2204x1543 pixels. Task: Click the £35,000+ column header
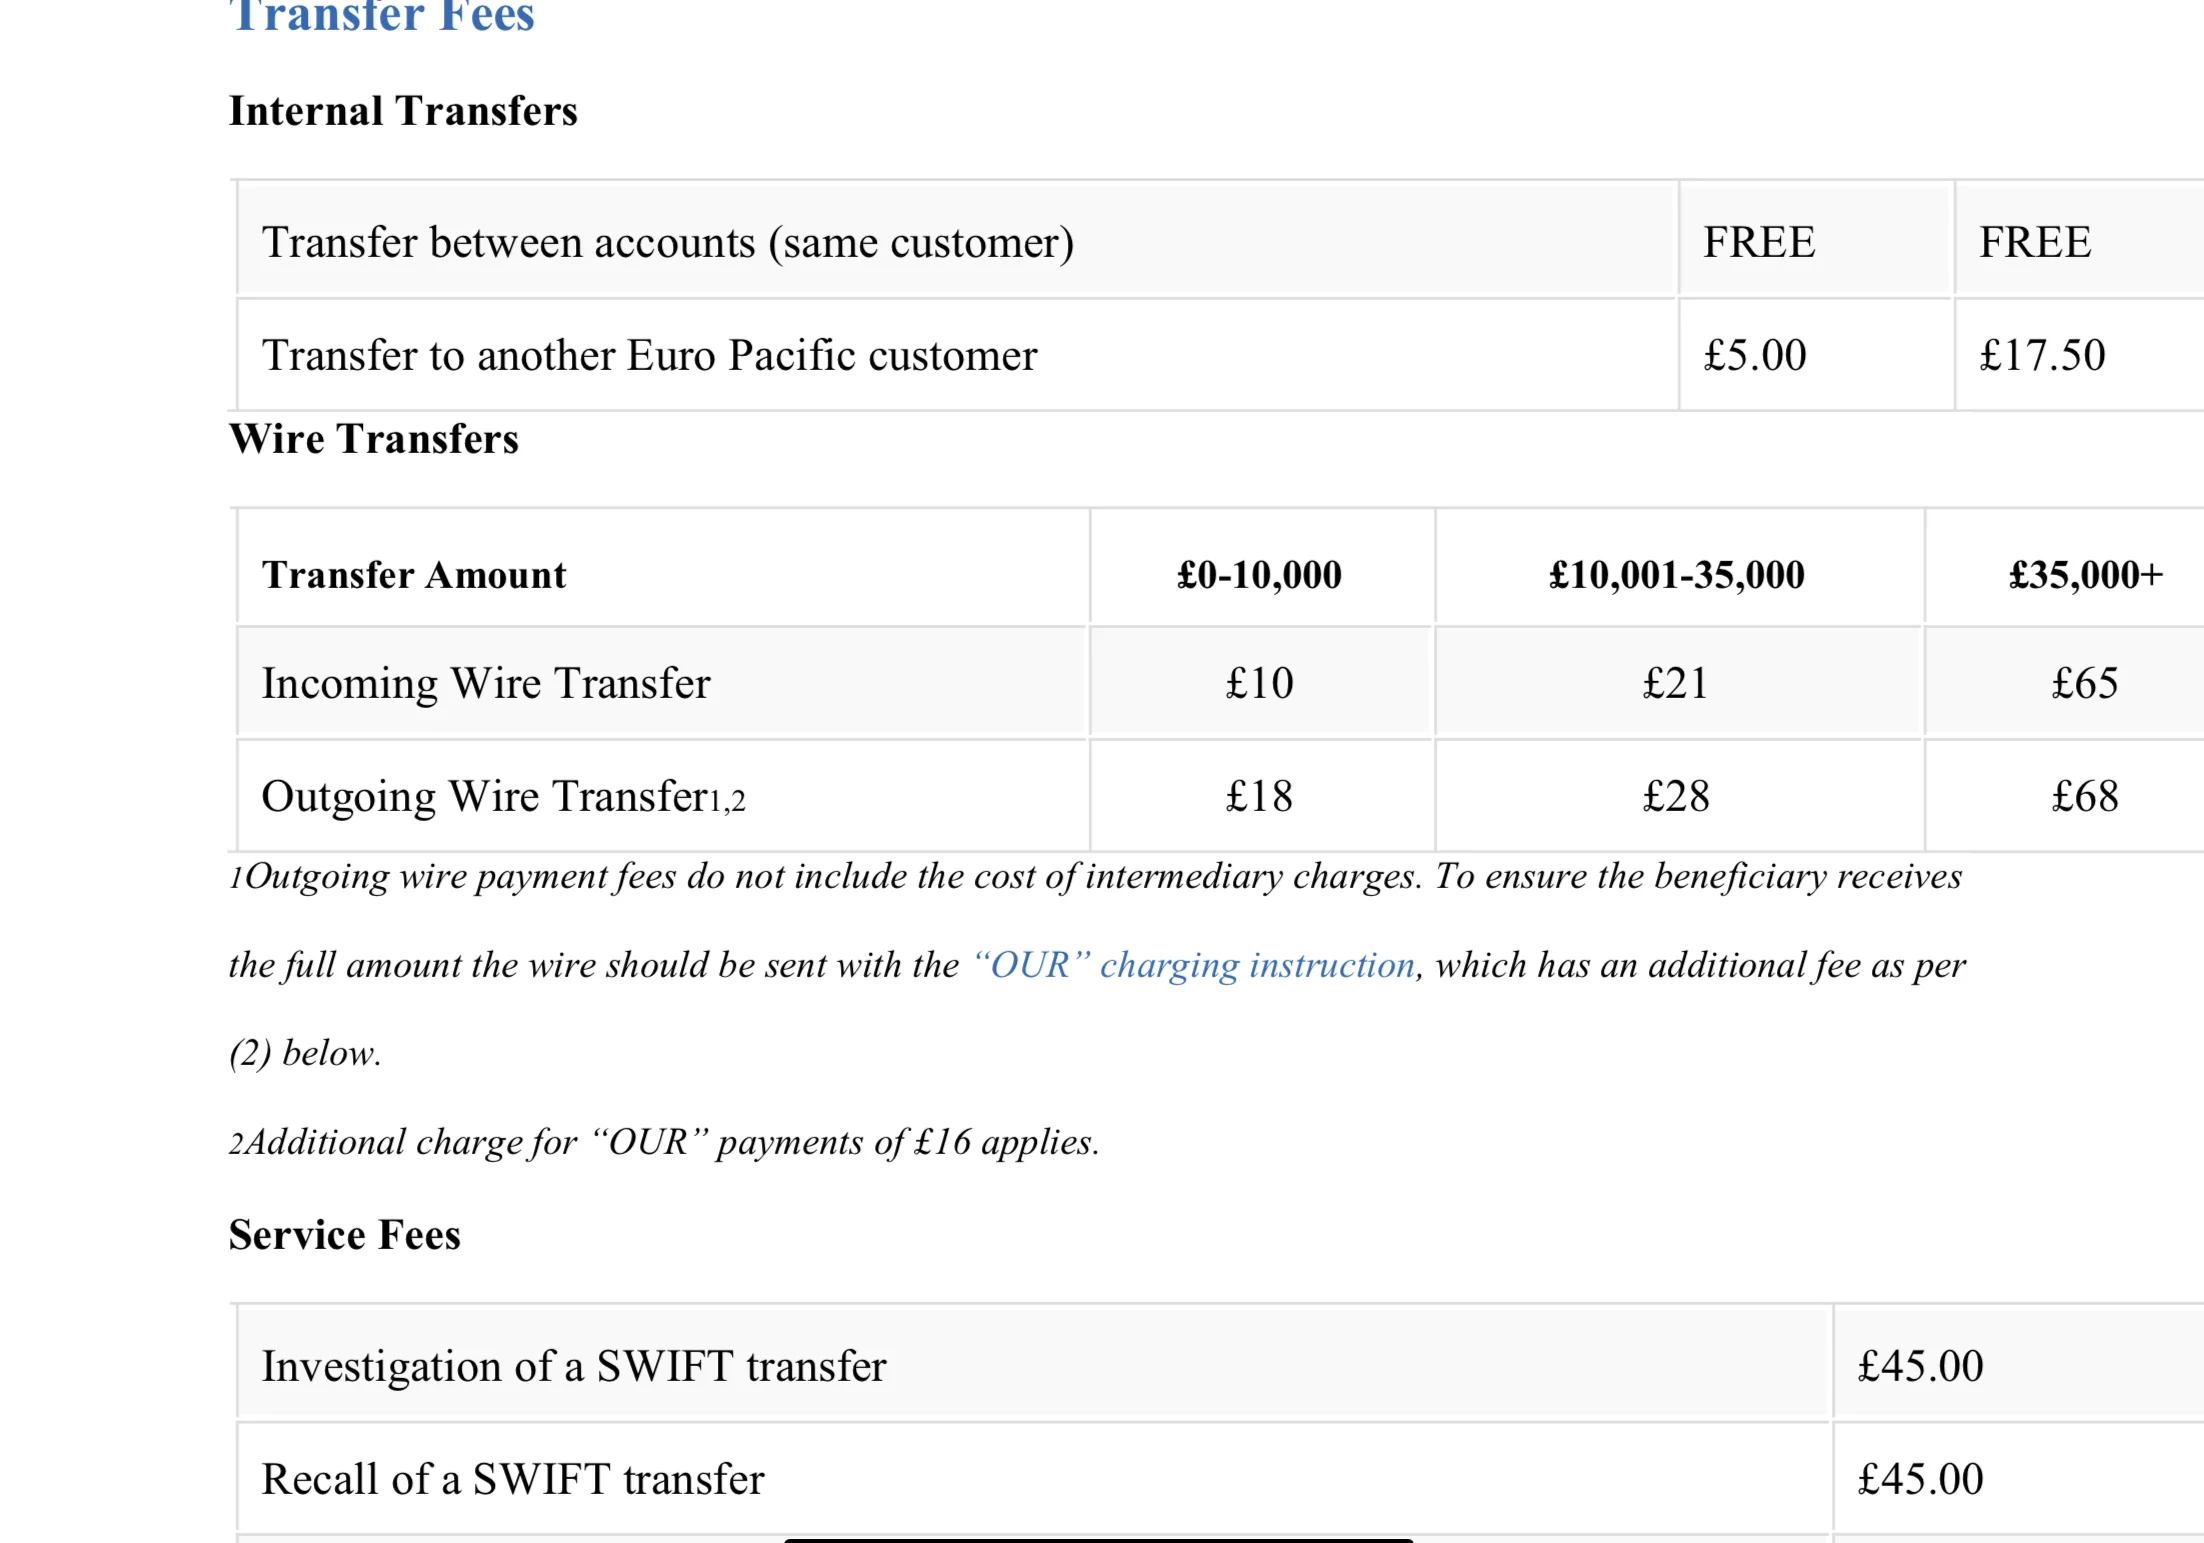pos(2086,574)
